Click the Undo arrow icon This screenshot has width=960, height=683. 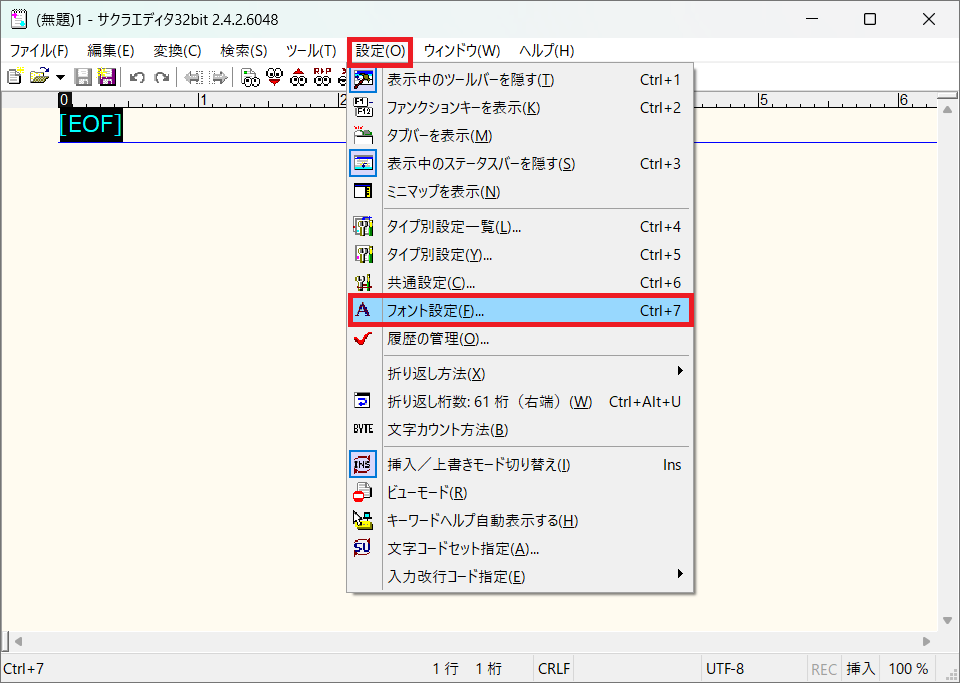137,77
